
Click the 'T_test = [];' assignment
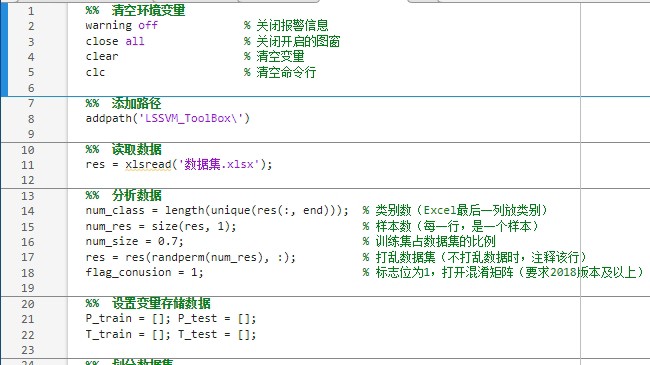point(217,334)
